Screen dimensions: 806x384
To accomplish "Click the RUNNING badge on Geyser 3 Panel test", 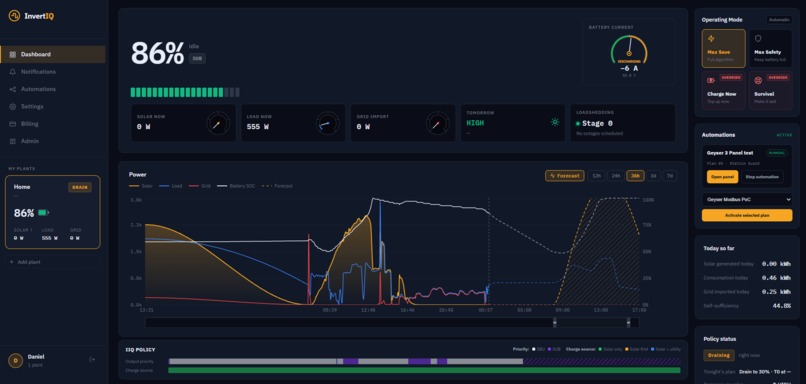I will tap(776, 153).
